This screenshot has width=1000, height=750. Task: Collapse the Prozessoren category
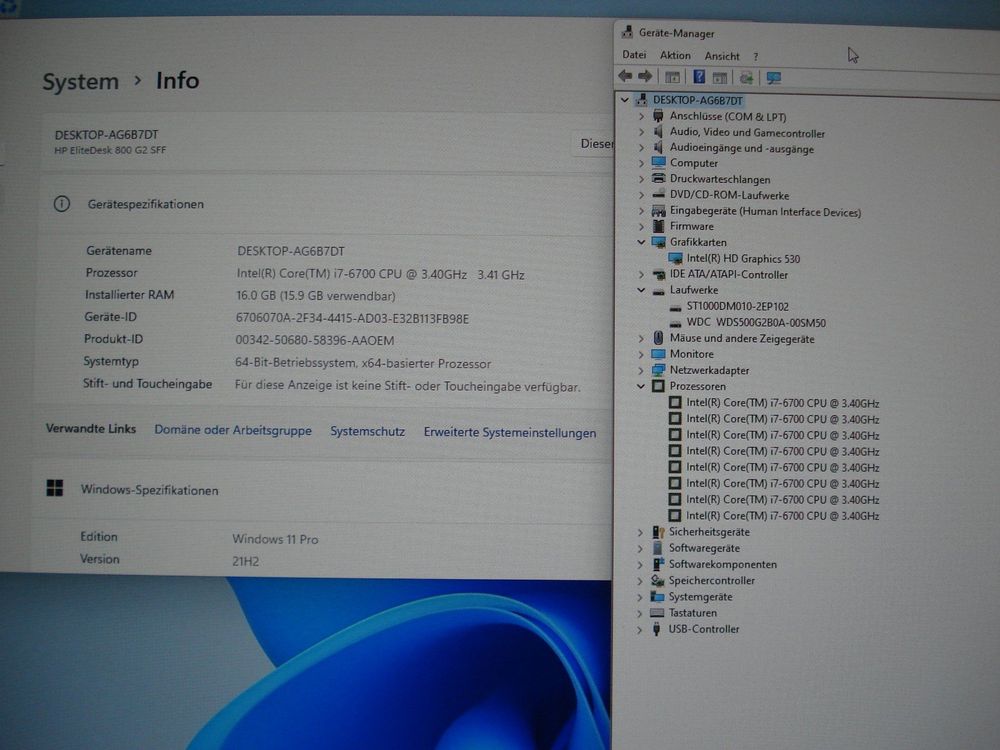641,386
